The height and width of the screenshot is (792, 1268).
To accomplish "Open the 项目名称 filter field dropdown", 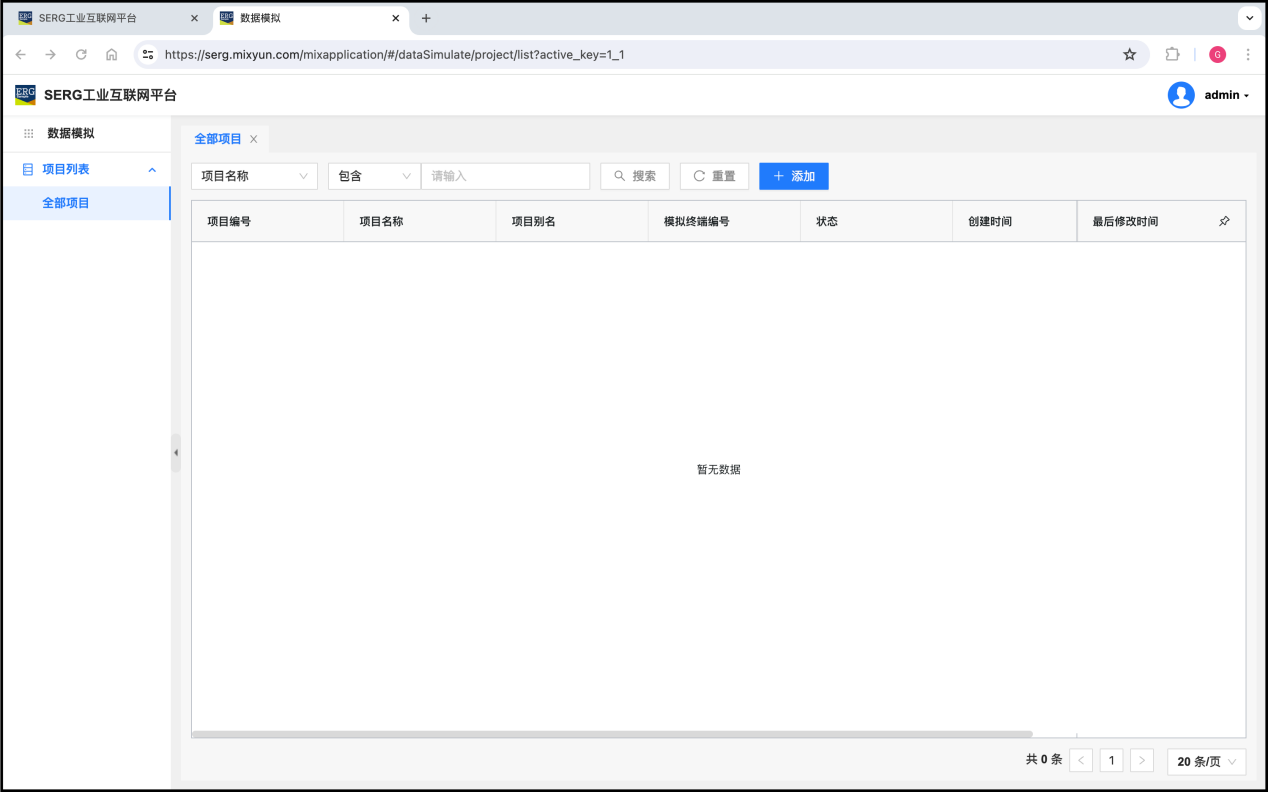I will pyautogui.click(x=254, y=176).
